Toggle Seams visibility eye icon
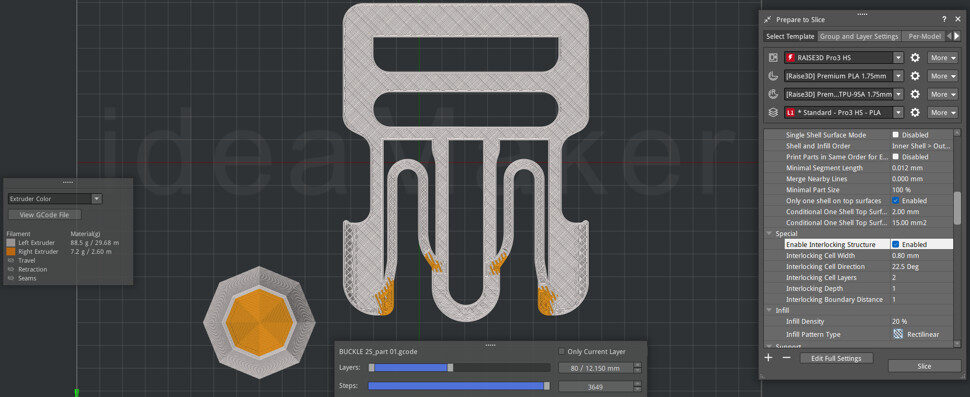 click(x=11, y=278)
